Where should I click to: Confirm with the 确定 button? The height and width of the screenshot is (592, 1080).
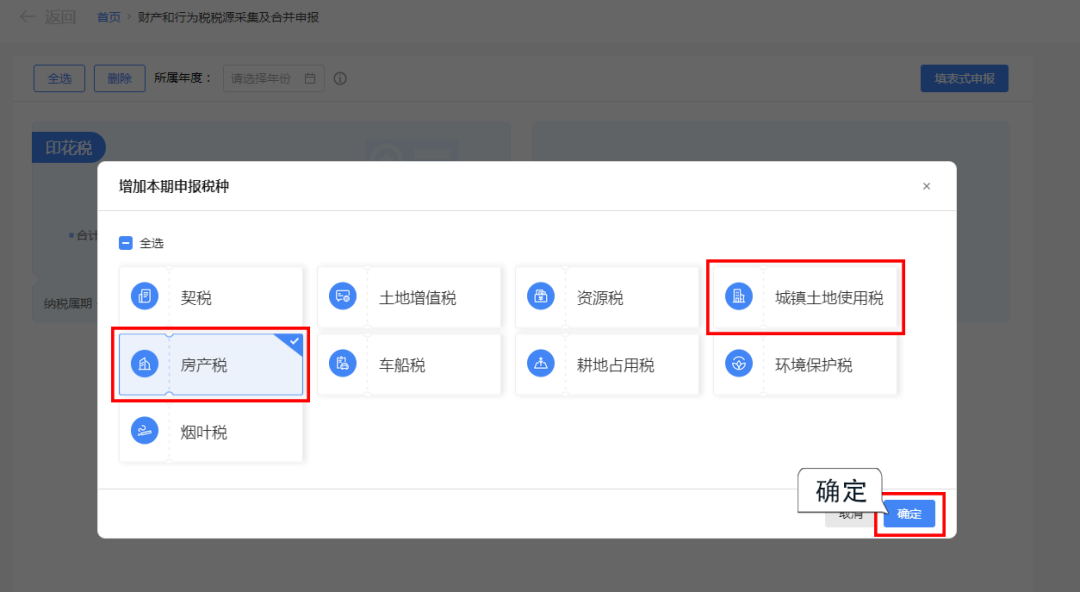click(909, 513)
